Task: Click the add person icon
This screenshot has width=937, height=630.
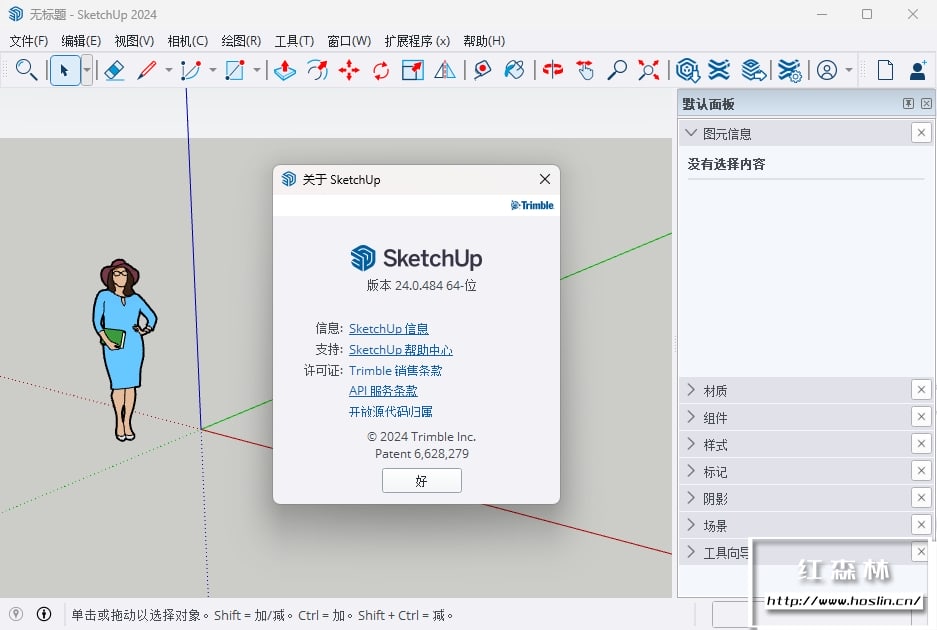Action: tap(918, 70)
